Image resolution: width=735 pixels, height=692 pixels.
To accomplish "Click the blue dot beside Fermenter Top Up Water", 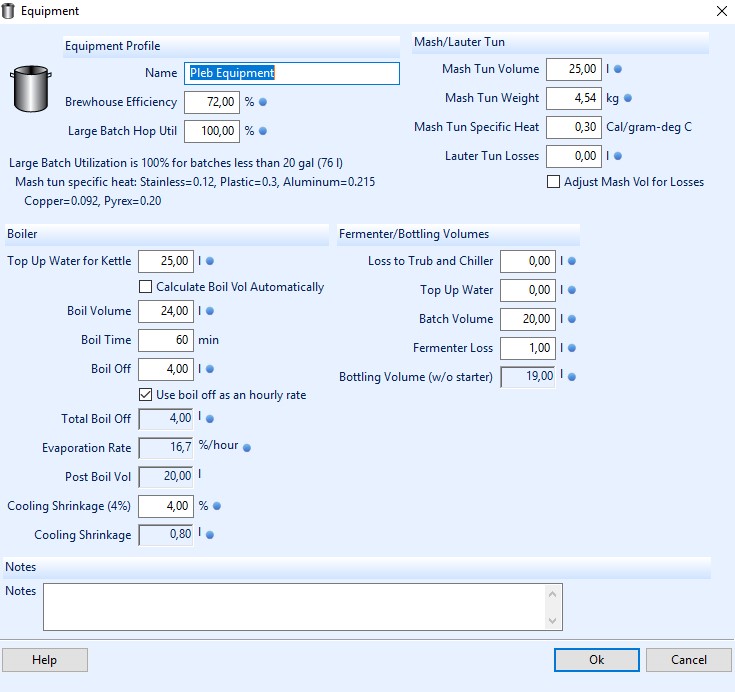I will (572, 290).
